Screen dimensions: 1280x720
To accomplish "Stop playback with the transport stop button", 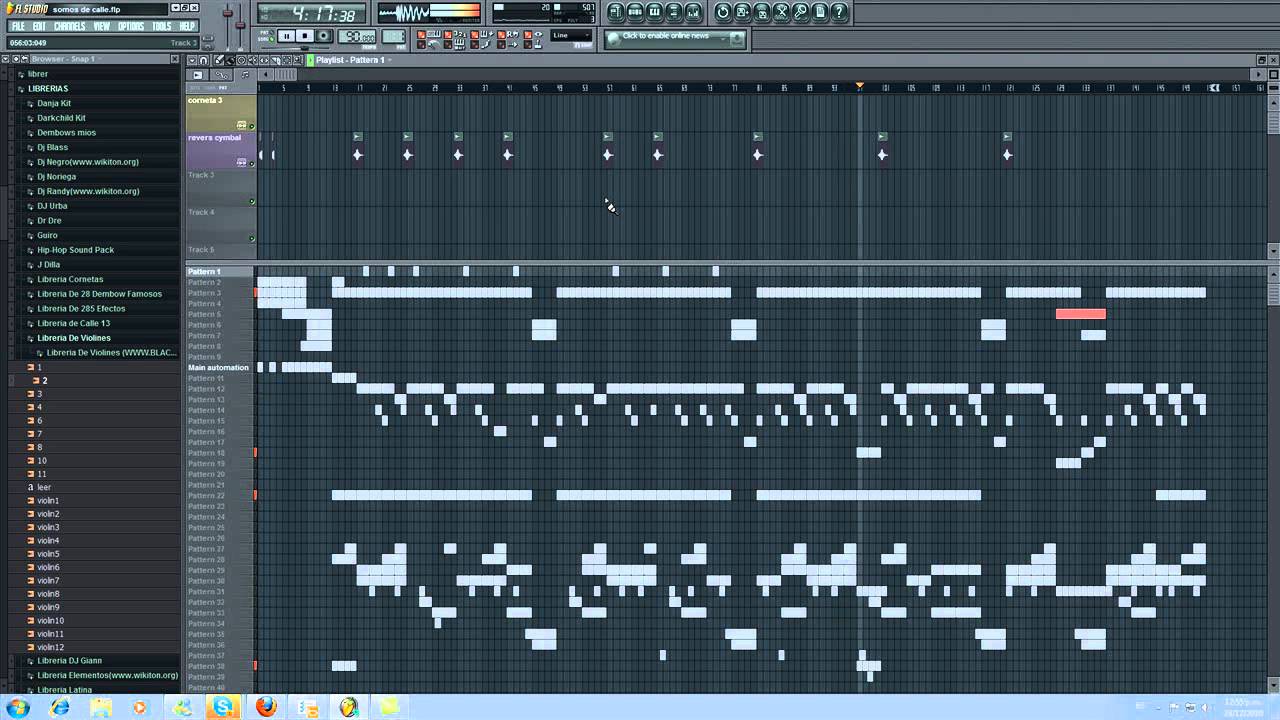I will point(305,36).
